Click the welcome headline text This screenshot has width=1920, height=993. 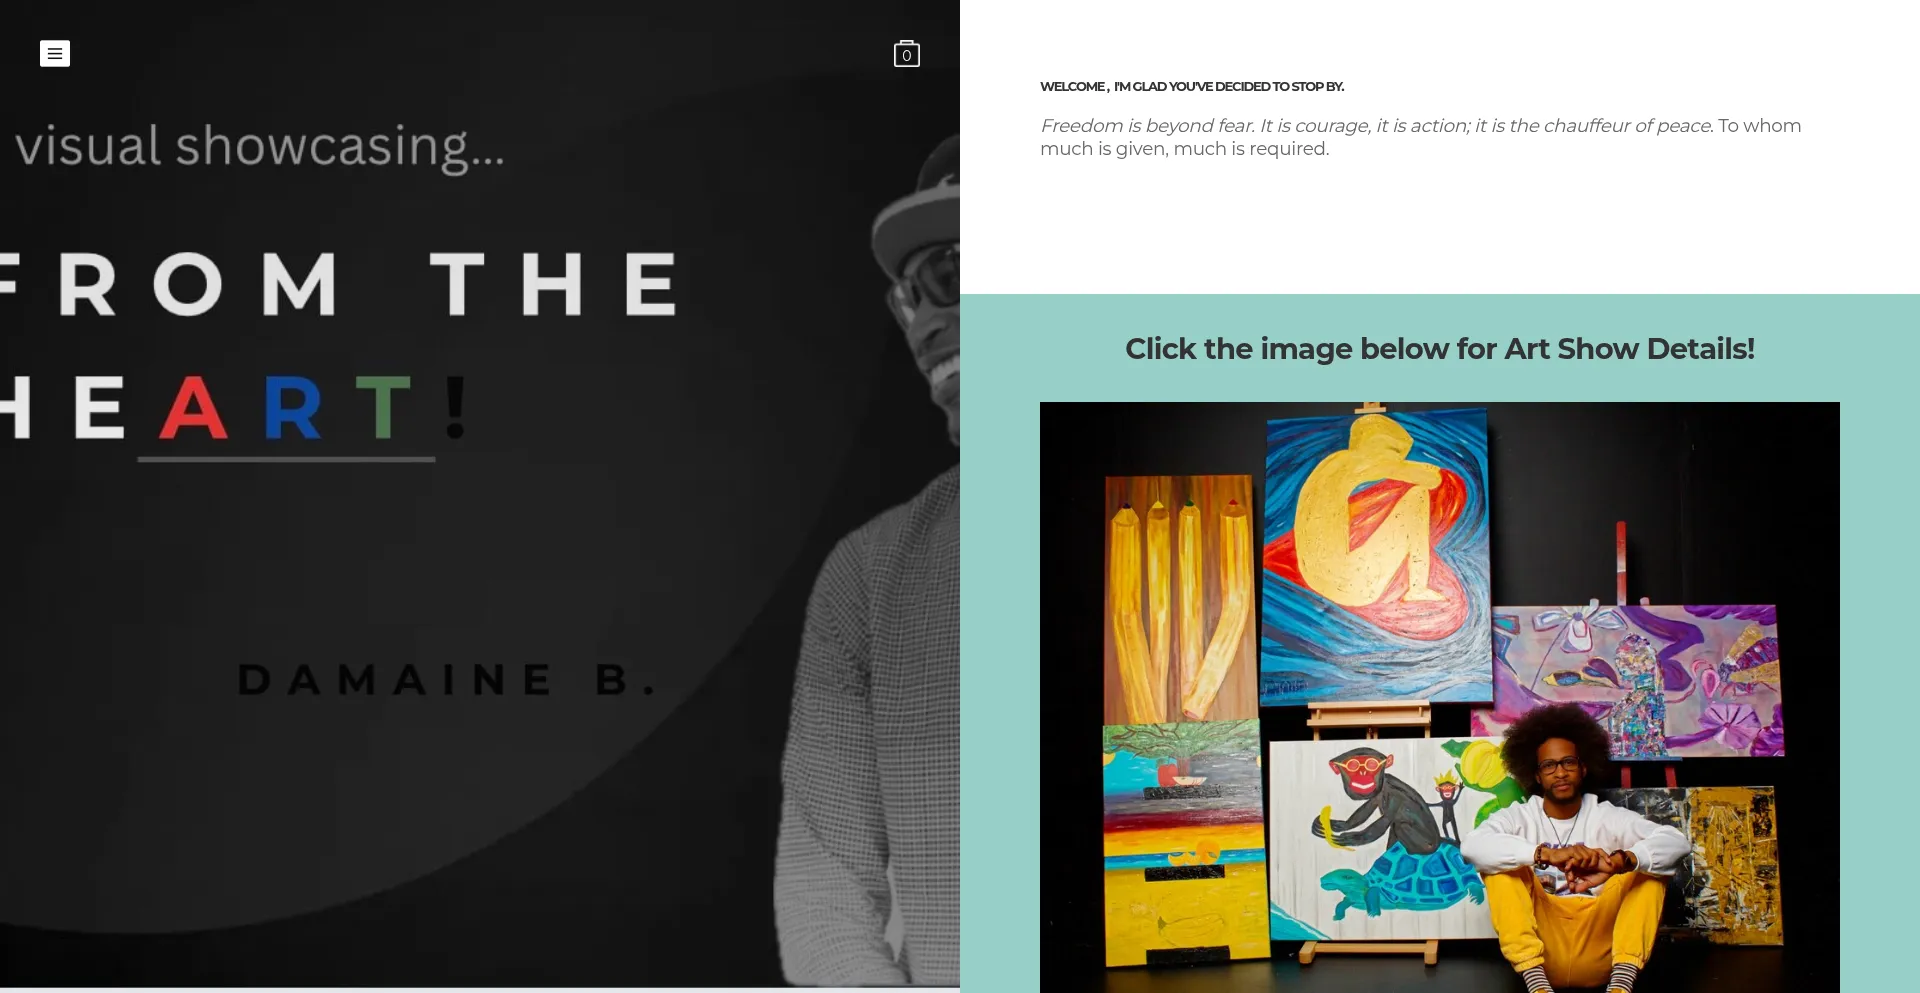[x=1192, y=87]
